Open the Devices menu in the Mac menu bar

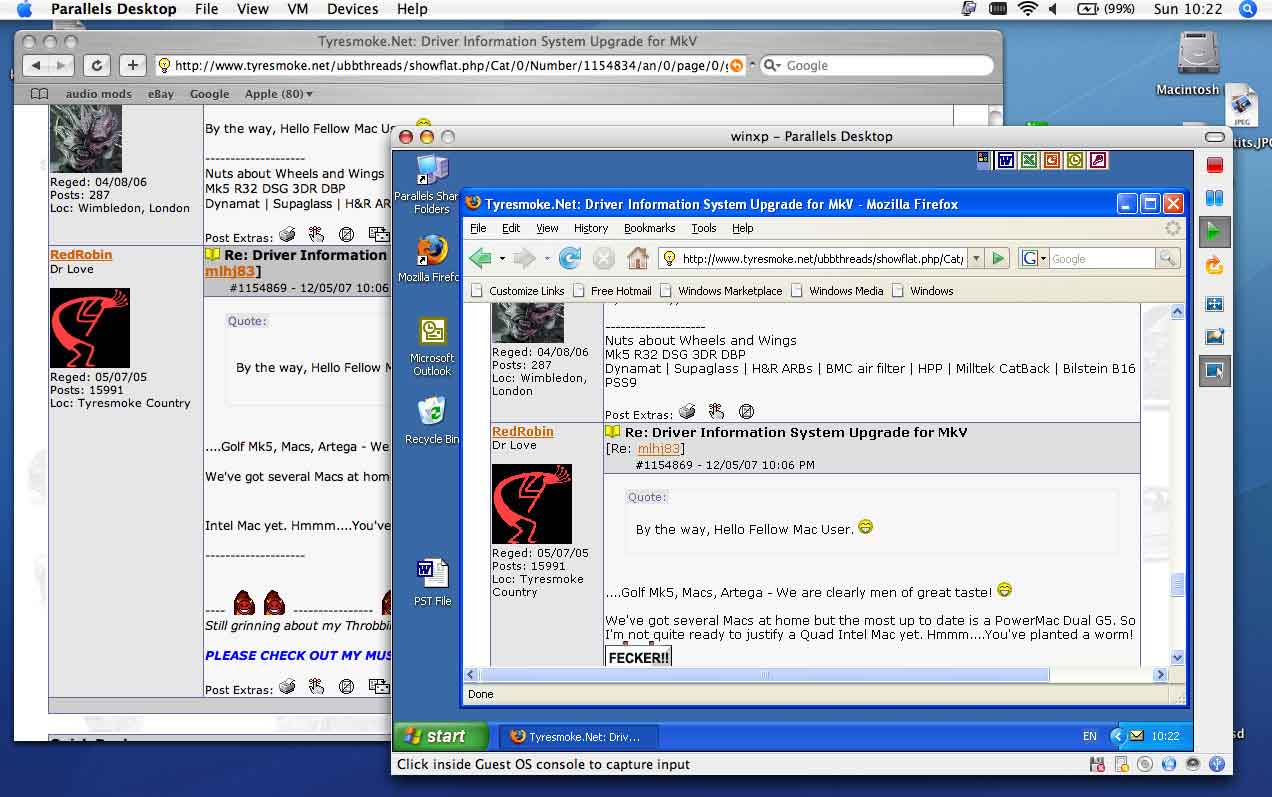352,9
